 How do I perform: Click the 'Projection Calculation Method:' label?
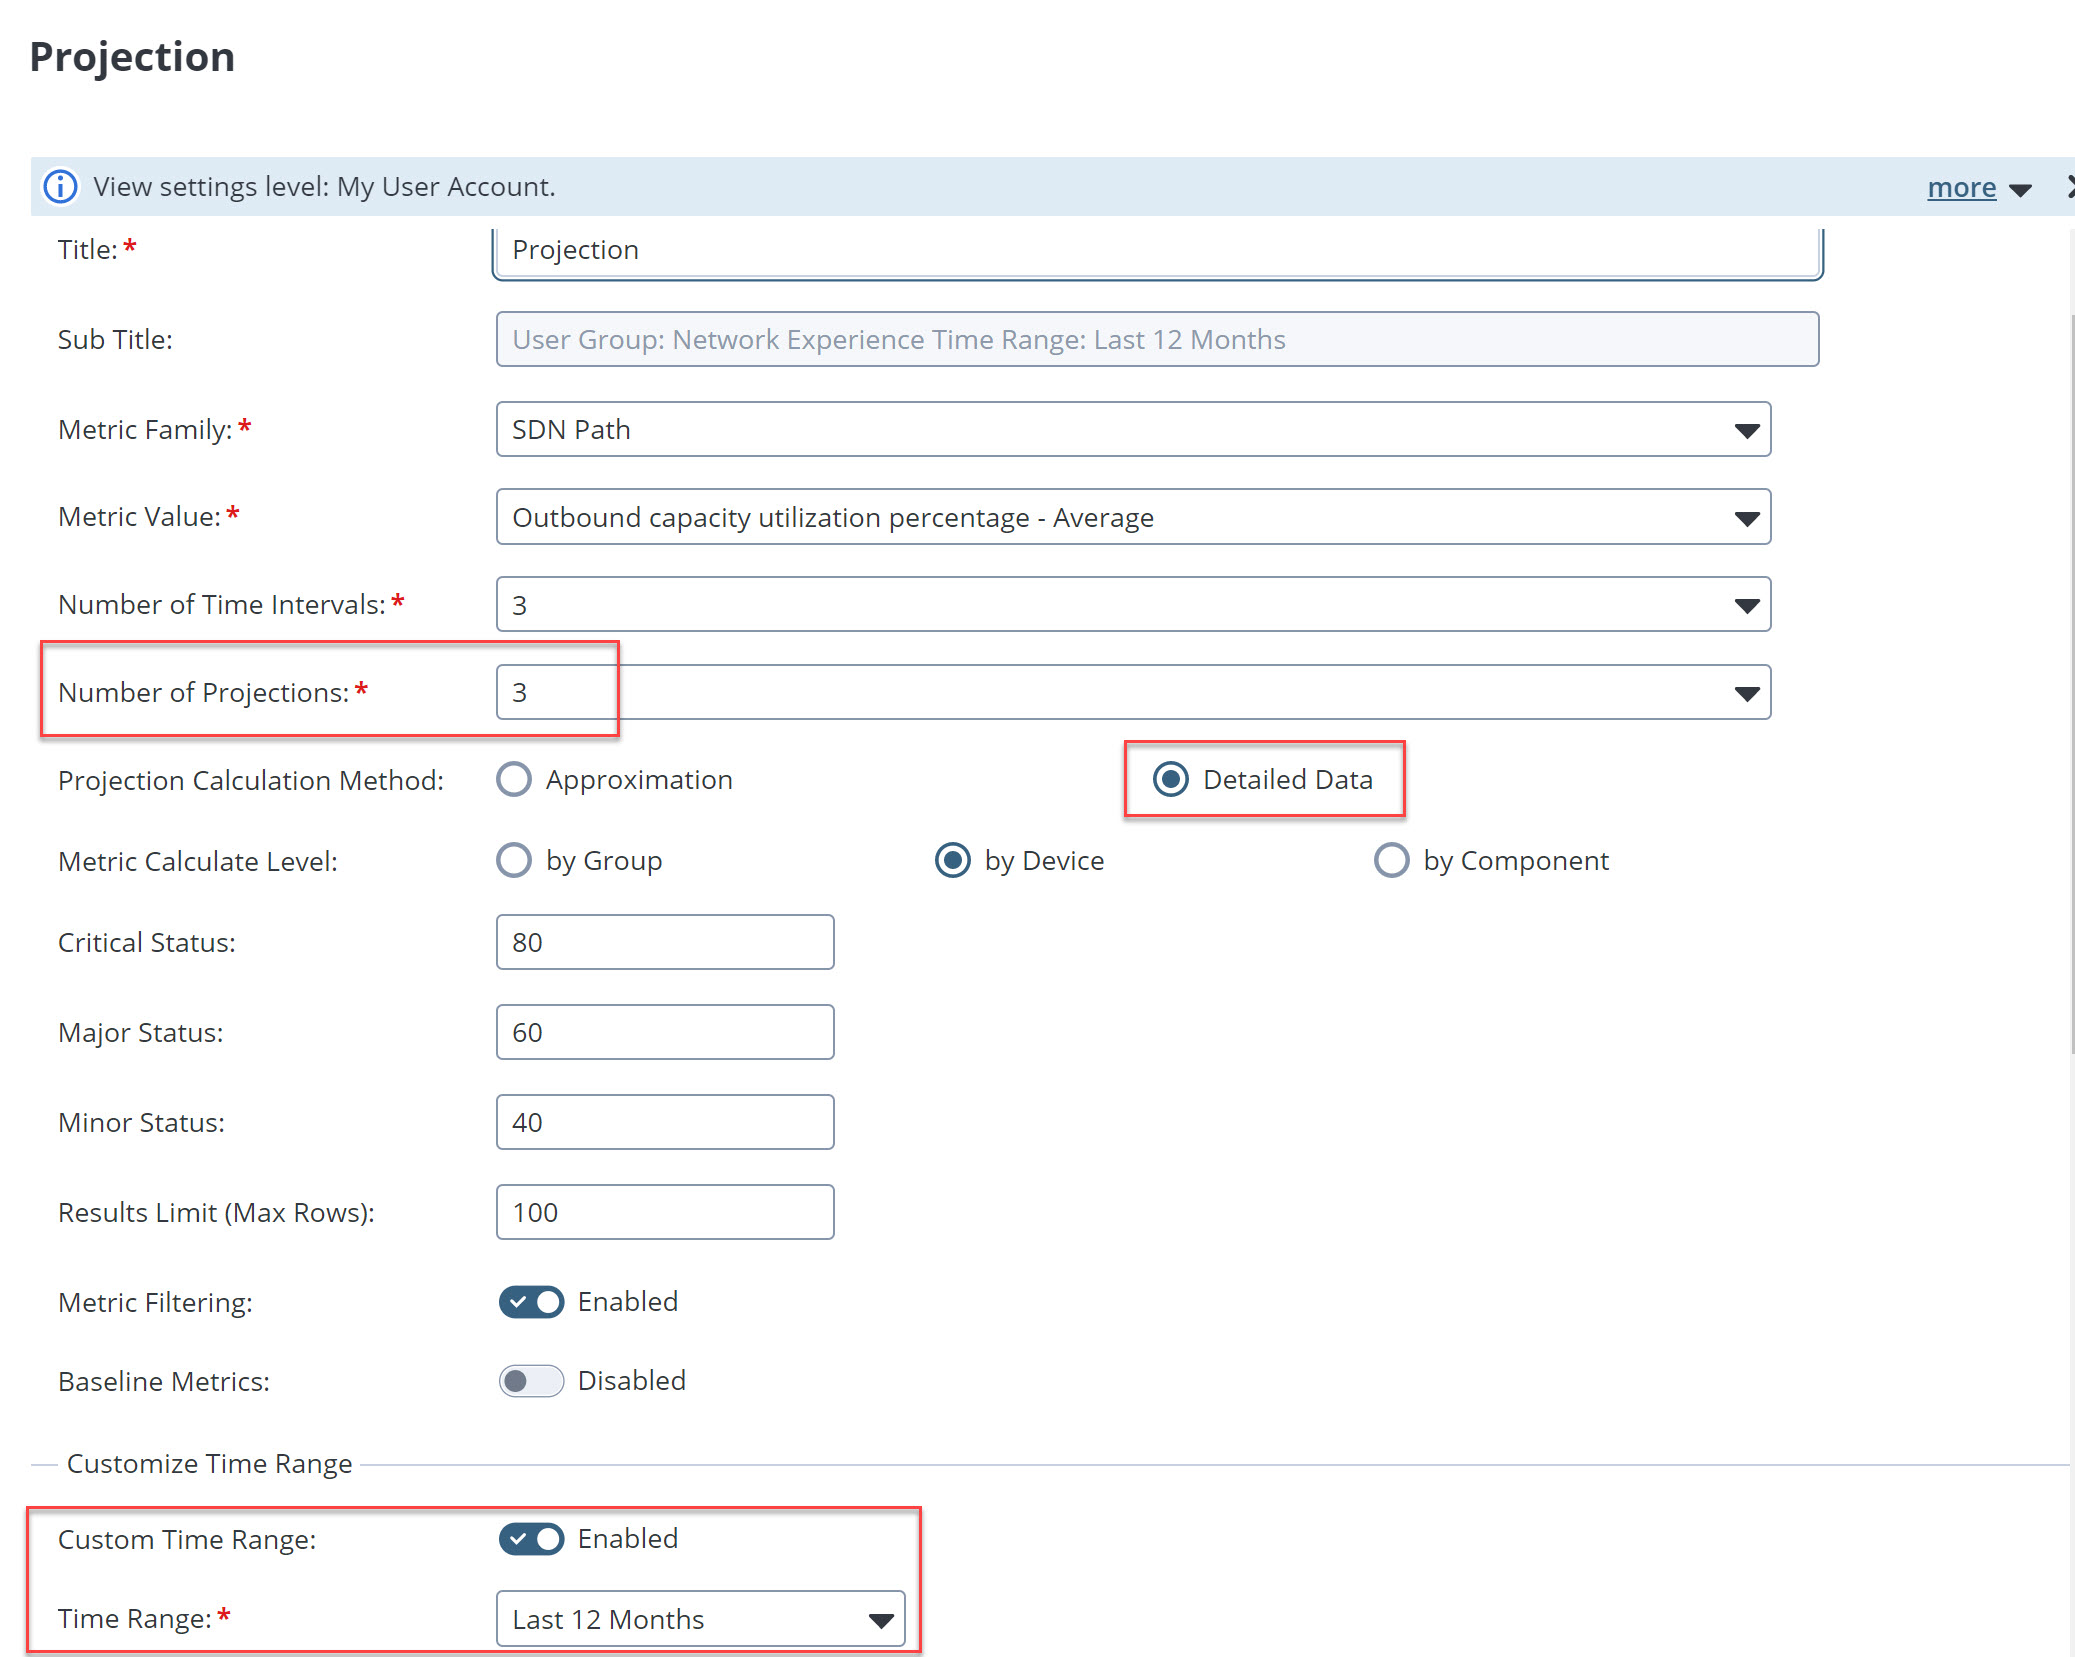(x=251, y=780)
